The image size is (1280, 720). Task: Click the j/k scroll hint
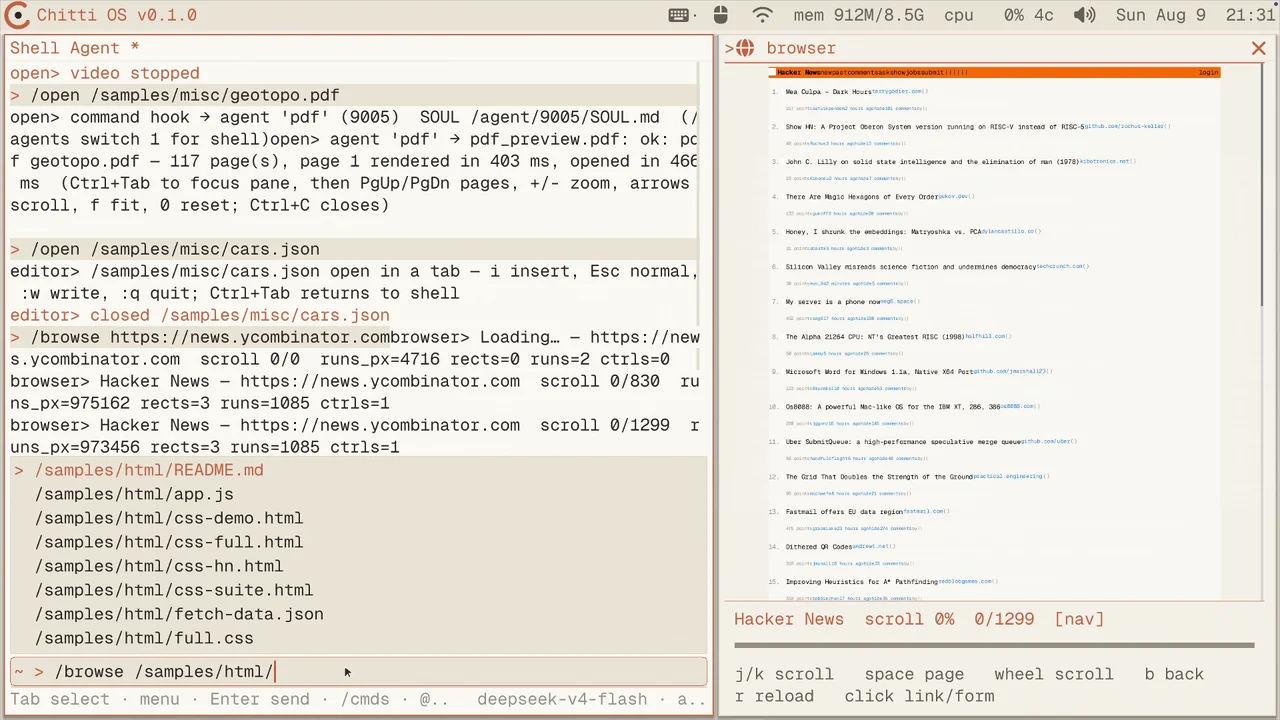(x=784, y=674)
